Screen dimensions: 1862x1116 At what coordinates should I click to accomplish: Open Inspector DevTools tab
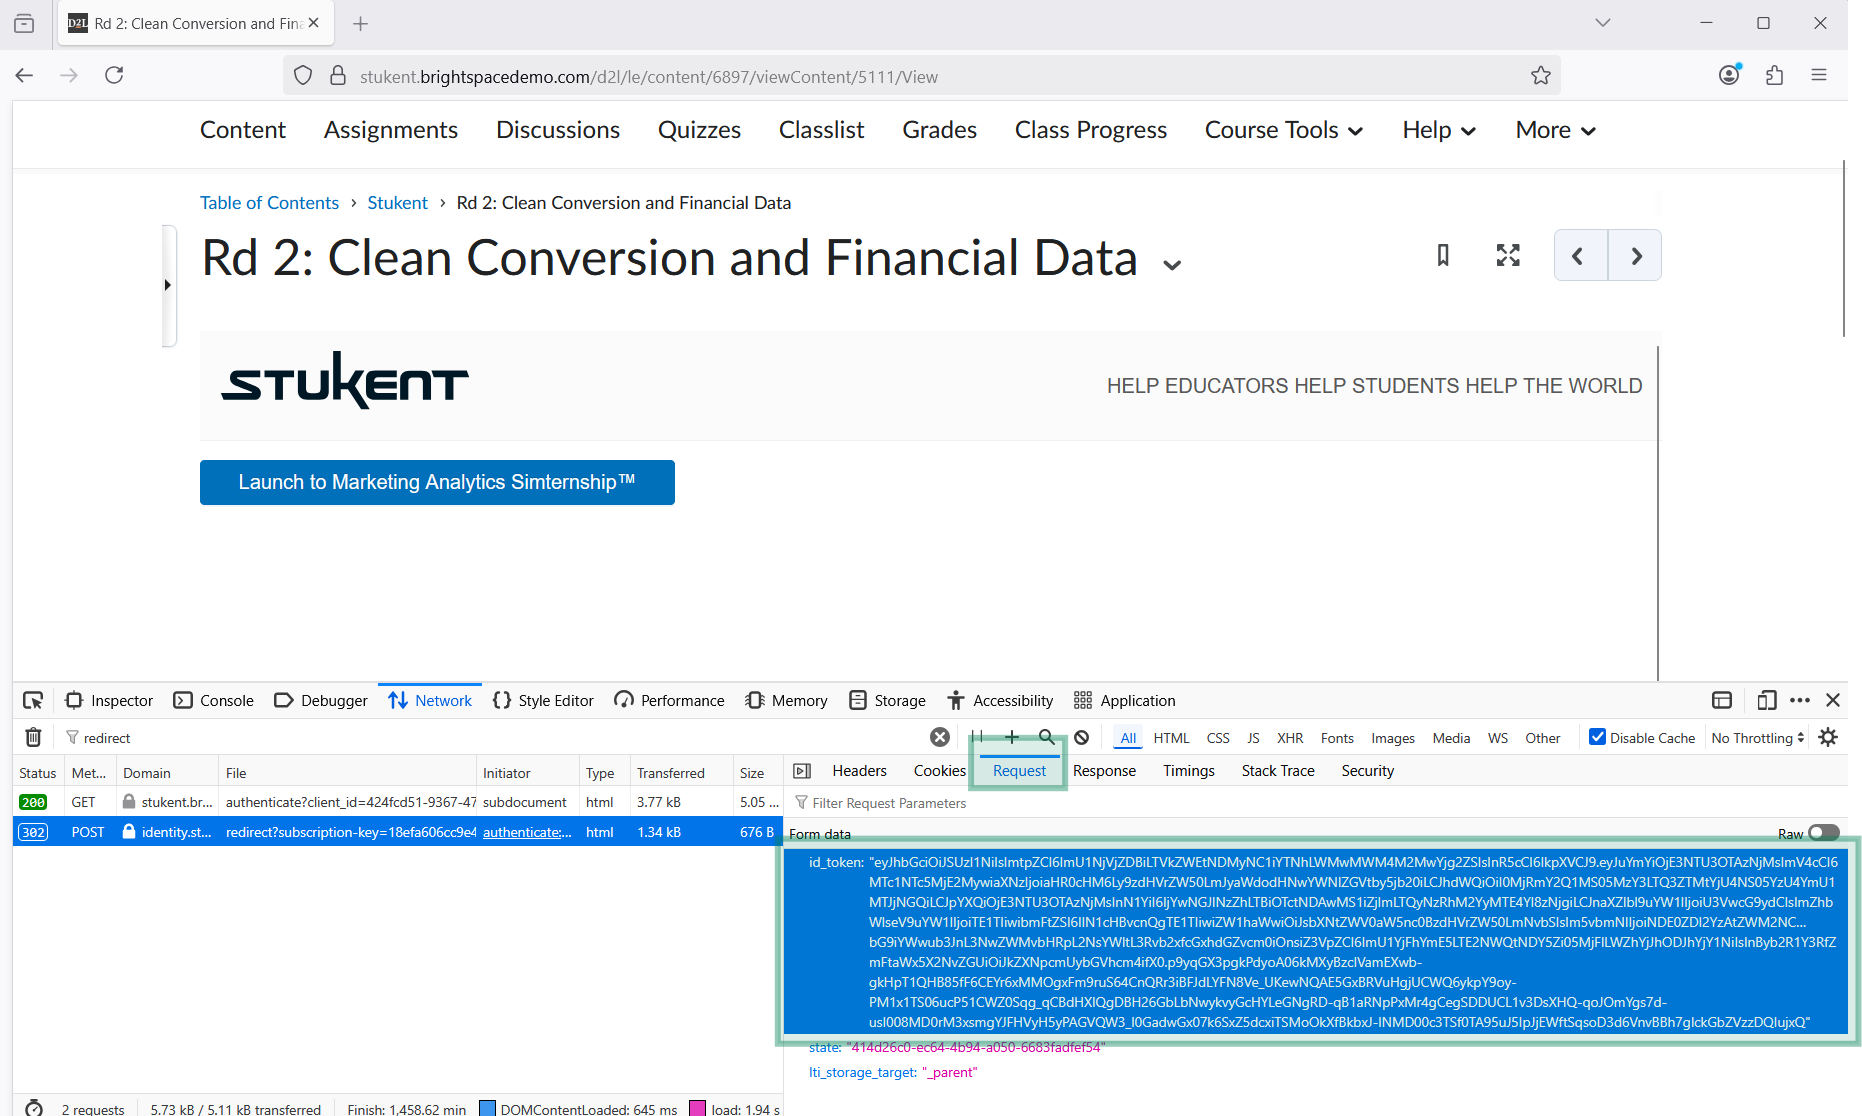click(109, 700)
